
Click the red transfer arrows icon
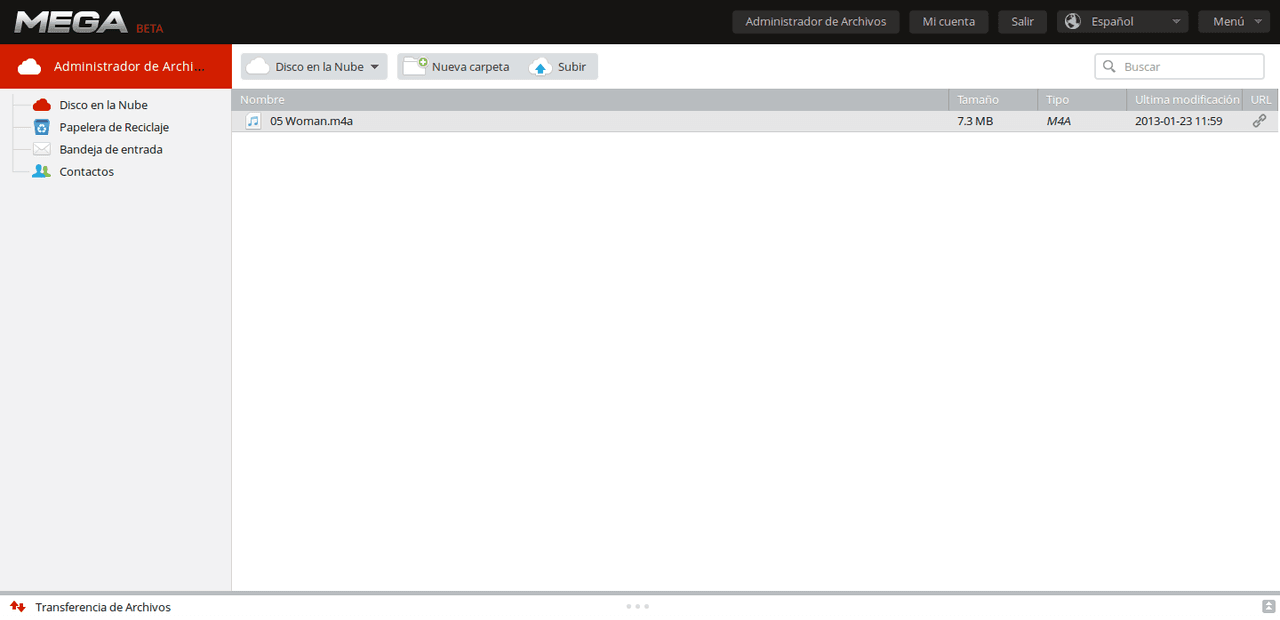coord(17,607)
